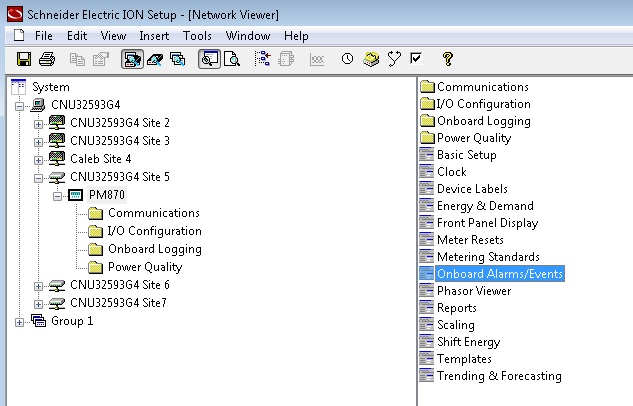The image size is (633, 406).
Task: Click the Shift Energy item icon
Action: (x=427, y=341)
